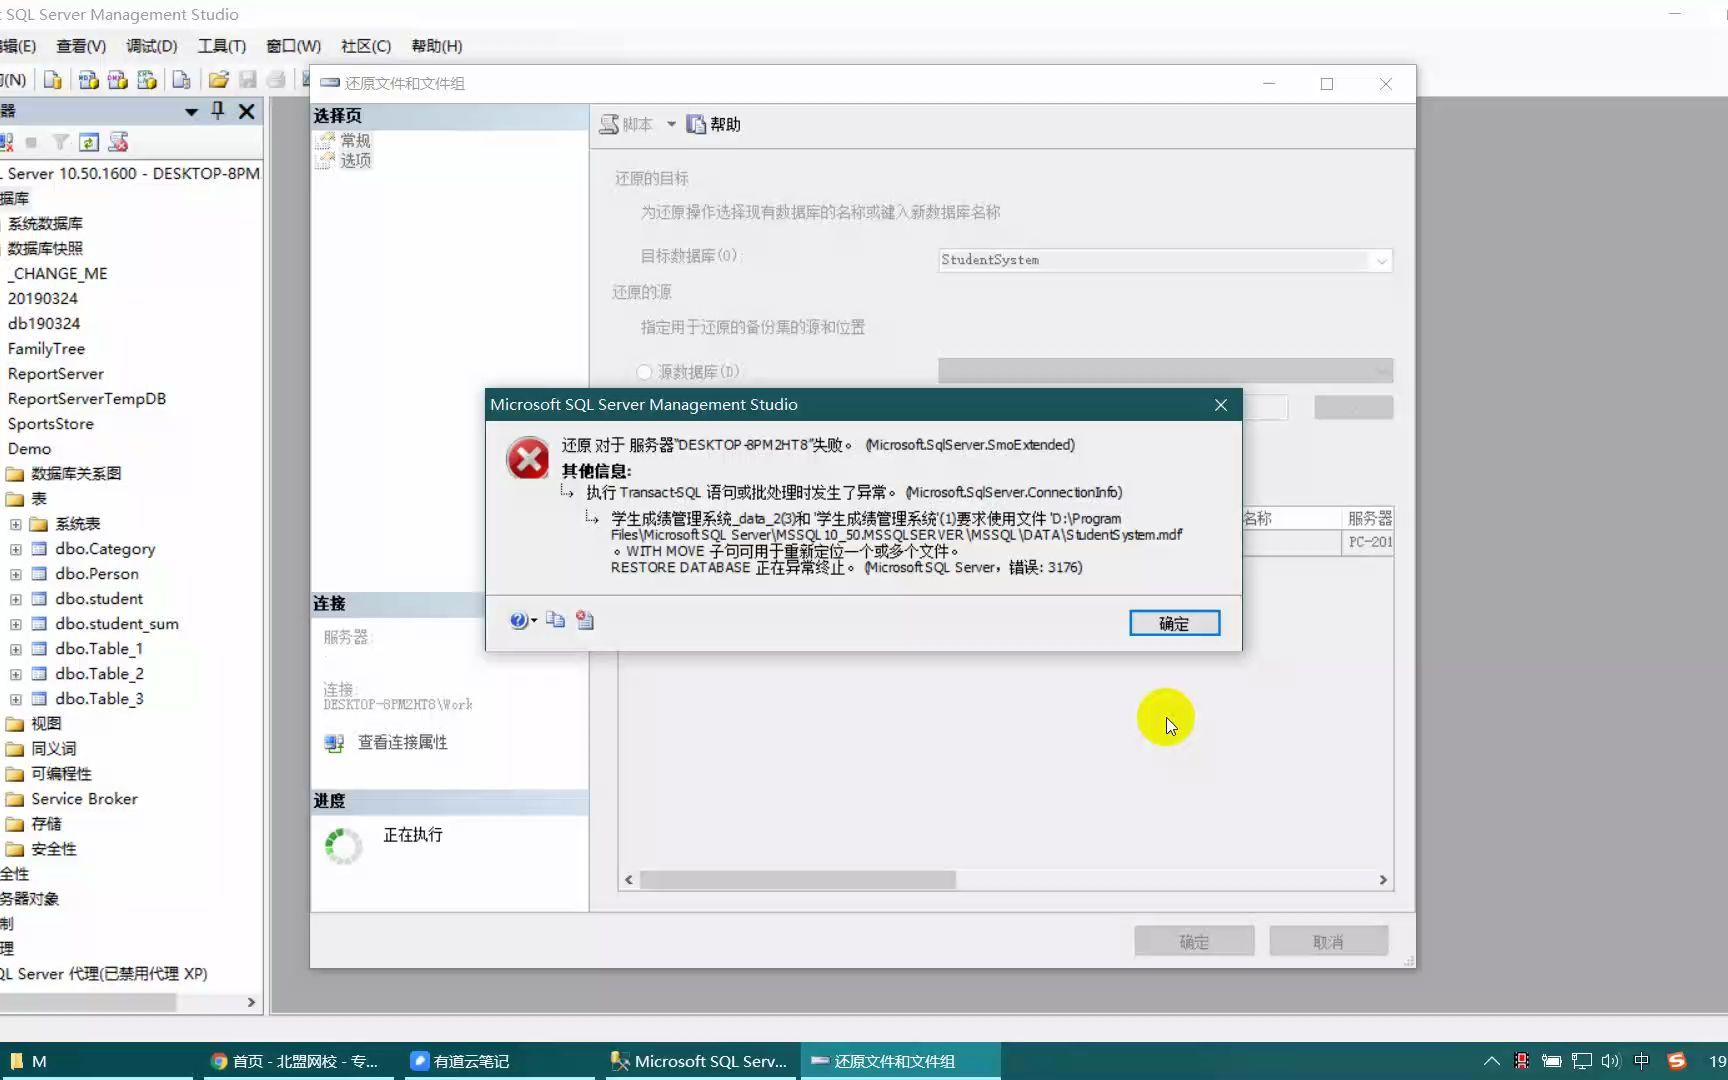The width and height of the screenshot is (1728, 1080).
Task: Click the Save disk icon in toolbar
Action: click(x=248, y=80)
